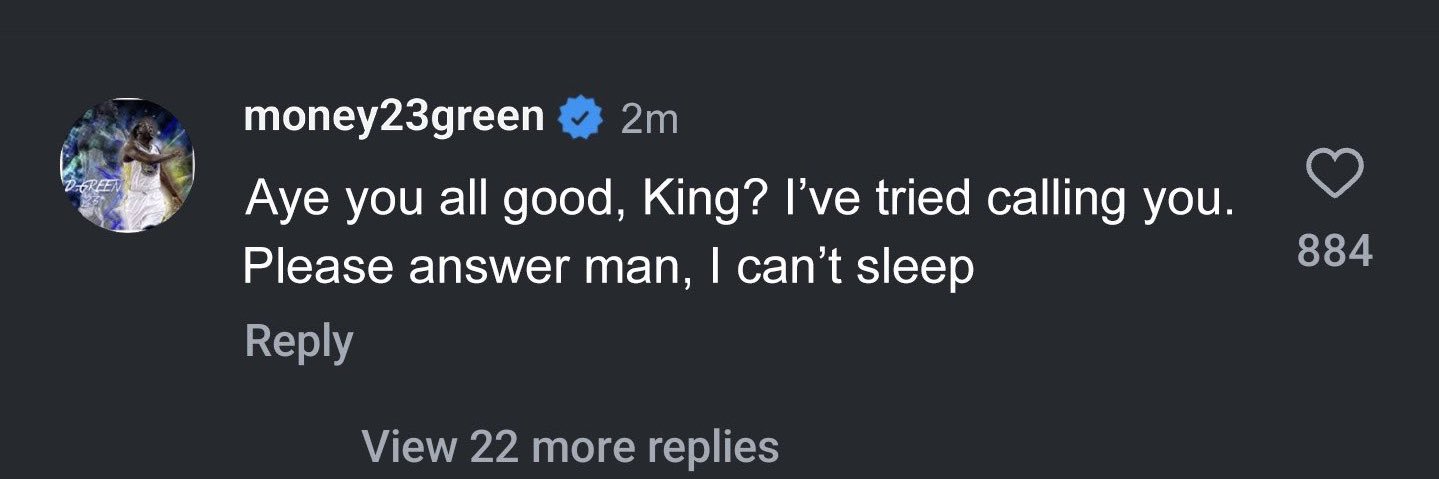Reply to money23green's comment
Image resolution: width=1439 pixels, height=479 pixels.
click(298, 341)
